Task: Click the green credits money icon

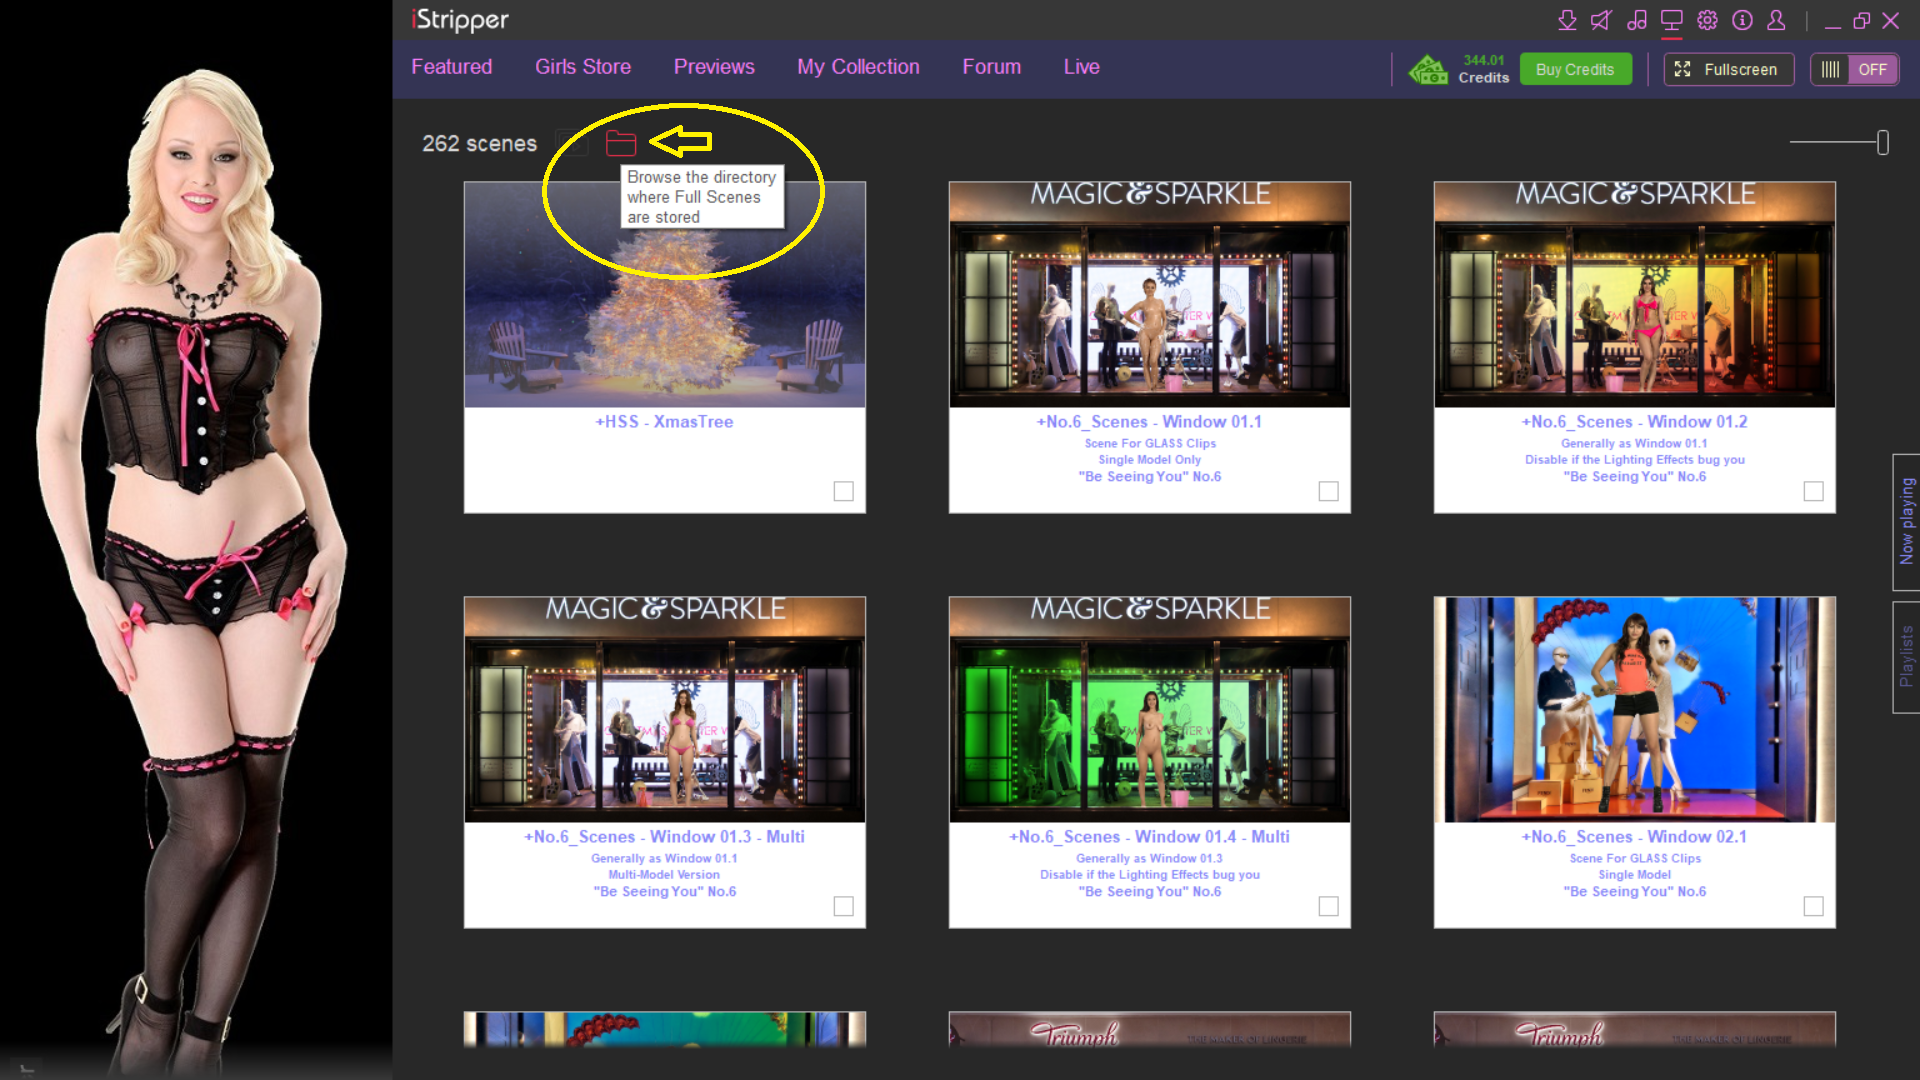Action: coord(1428,69)
